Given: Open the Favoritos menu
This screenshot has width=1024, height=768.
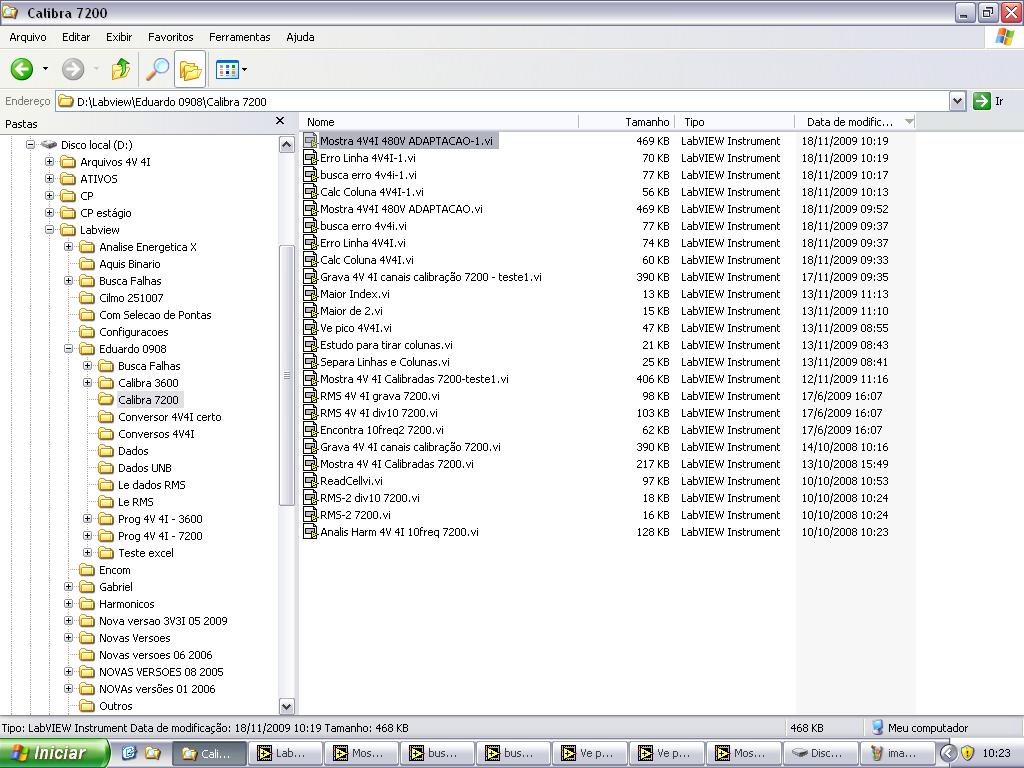Looking at the screenshot, I should click(x=170, y=37).
